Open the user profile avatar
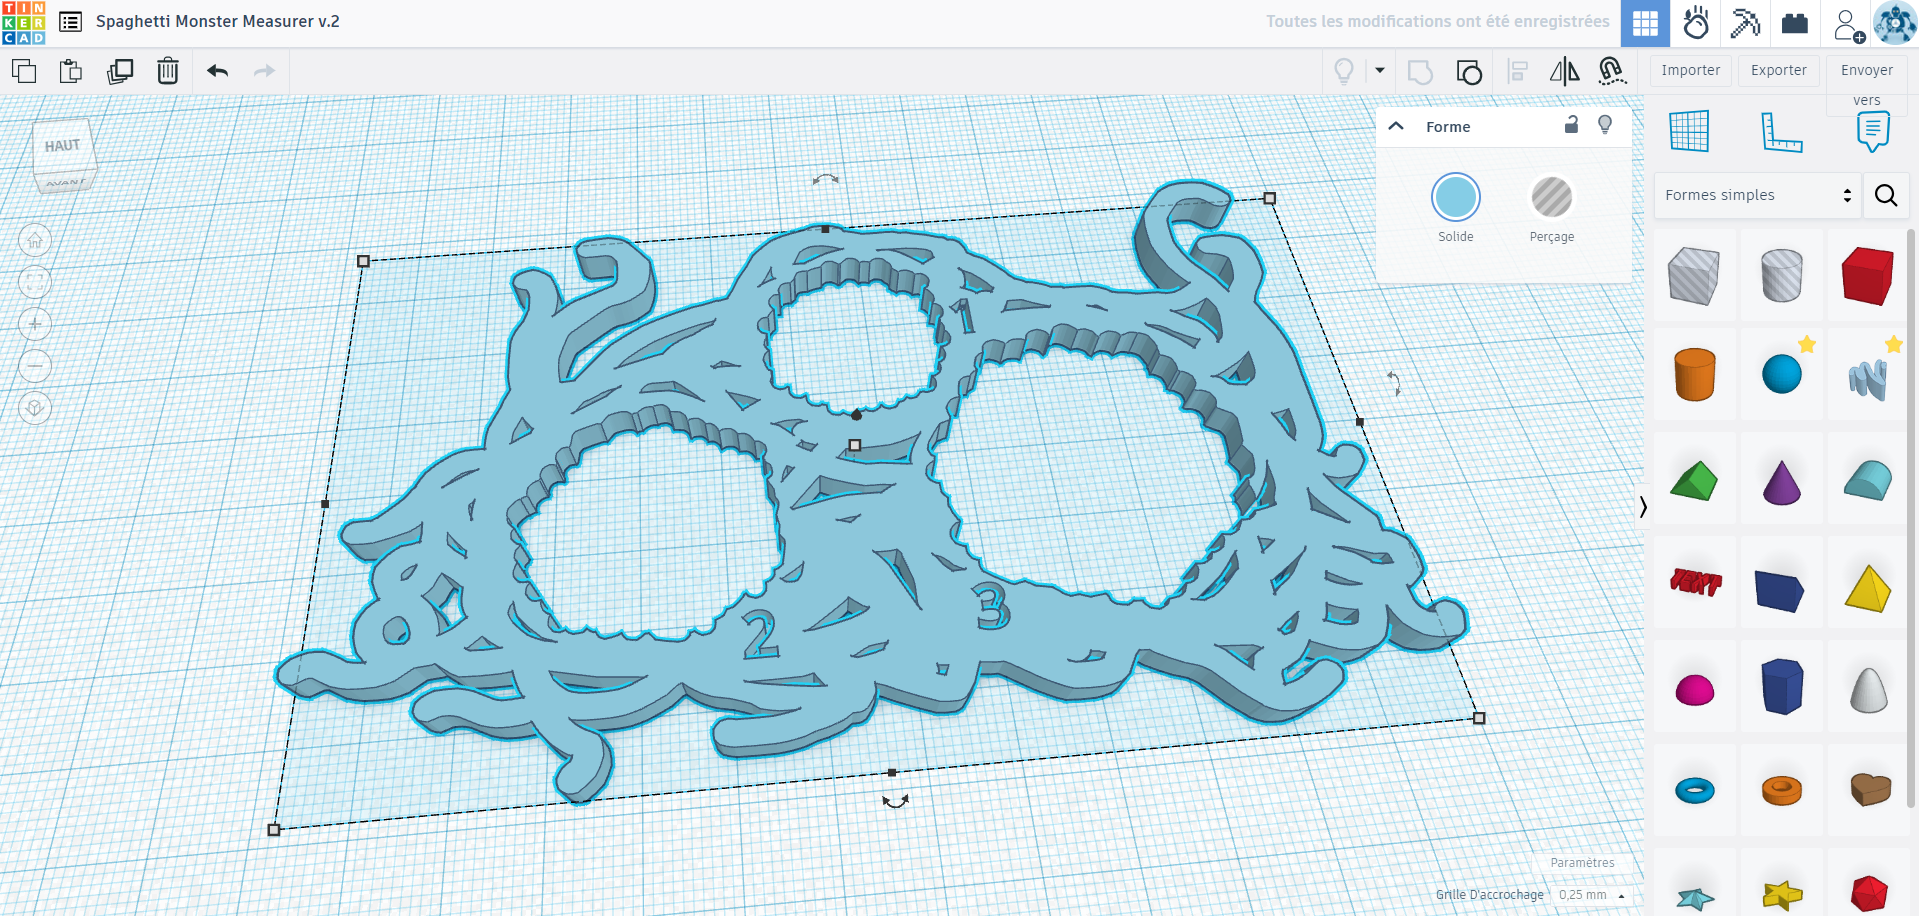Image resolution: width=1919 pixels, height=916 pixels. [x=1895, y=23]
